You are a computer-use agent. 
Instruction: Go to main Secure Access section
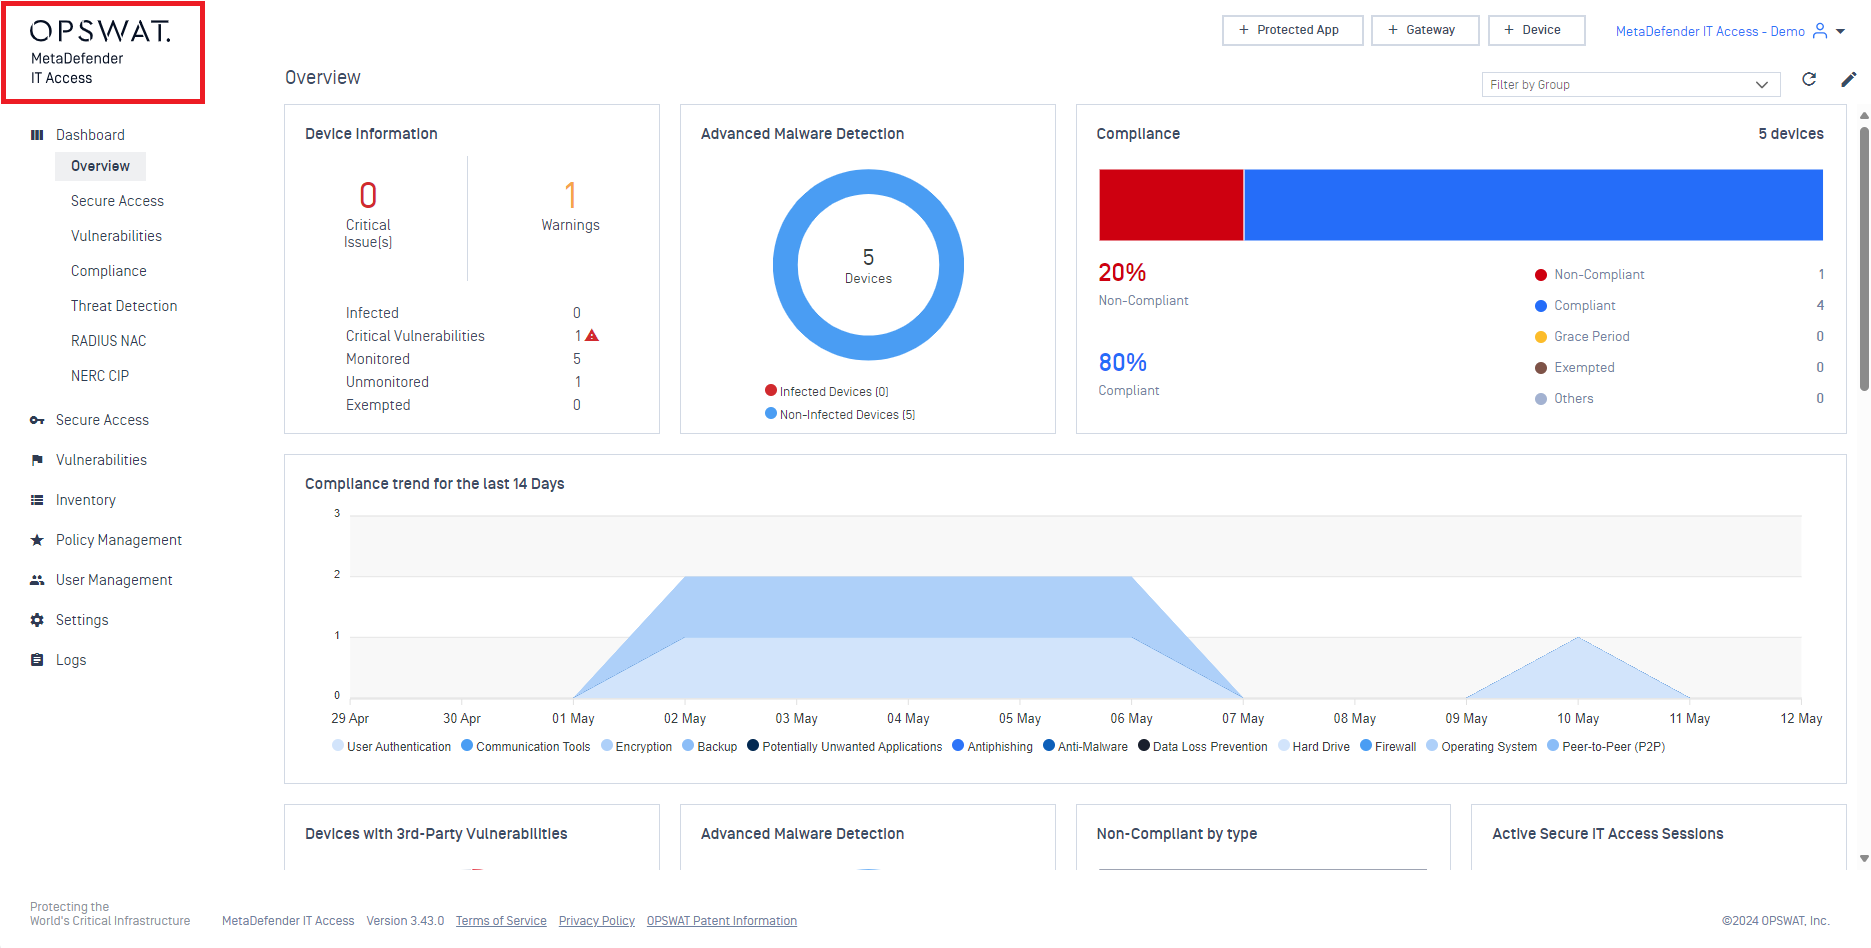coord(102,420)
